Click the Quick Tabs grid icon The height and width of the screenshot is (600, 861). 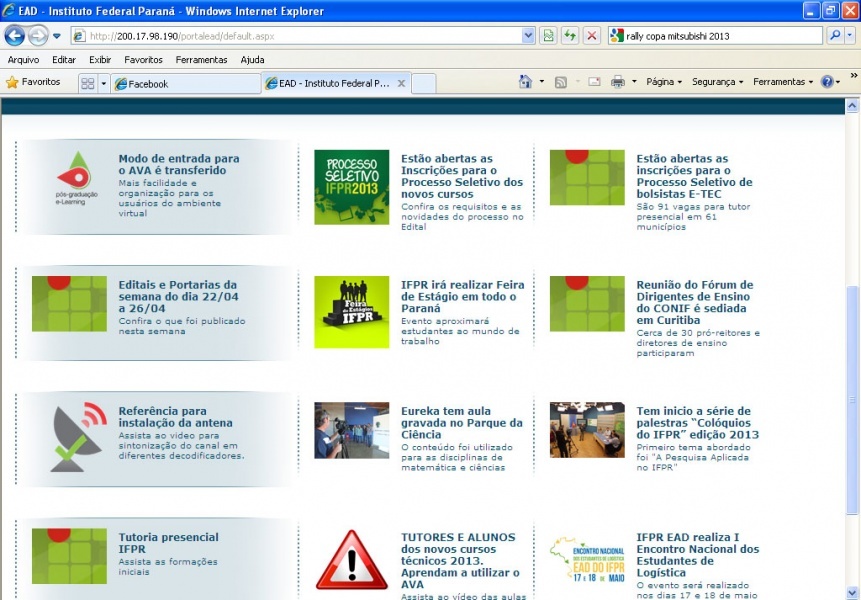(x=87, y=83)
